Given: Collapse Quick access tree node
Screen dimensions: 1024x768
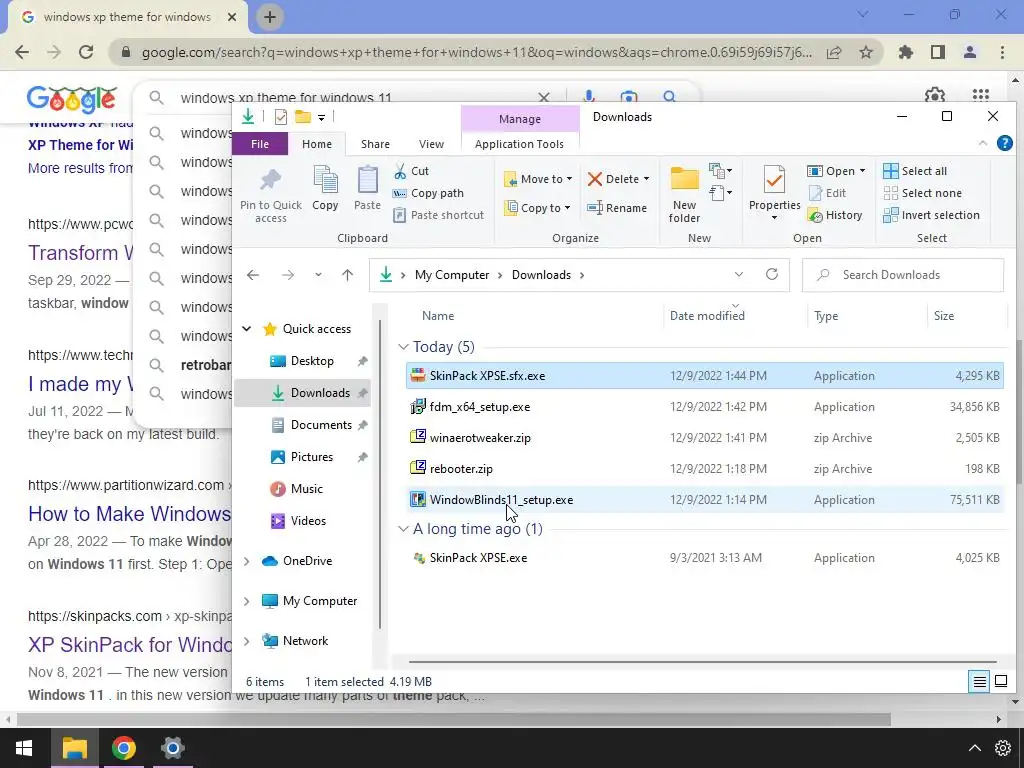Looking at the screenshot, I should 247,328.
